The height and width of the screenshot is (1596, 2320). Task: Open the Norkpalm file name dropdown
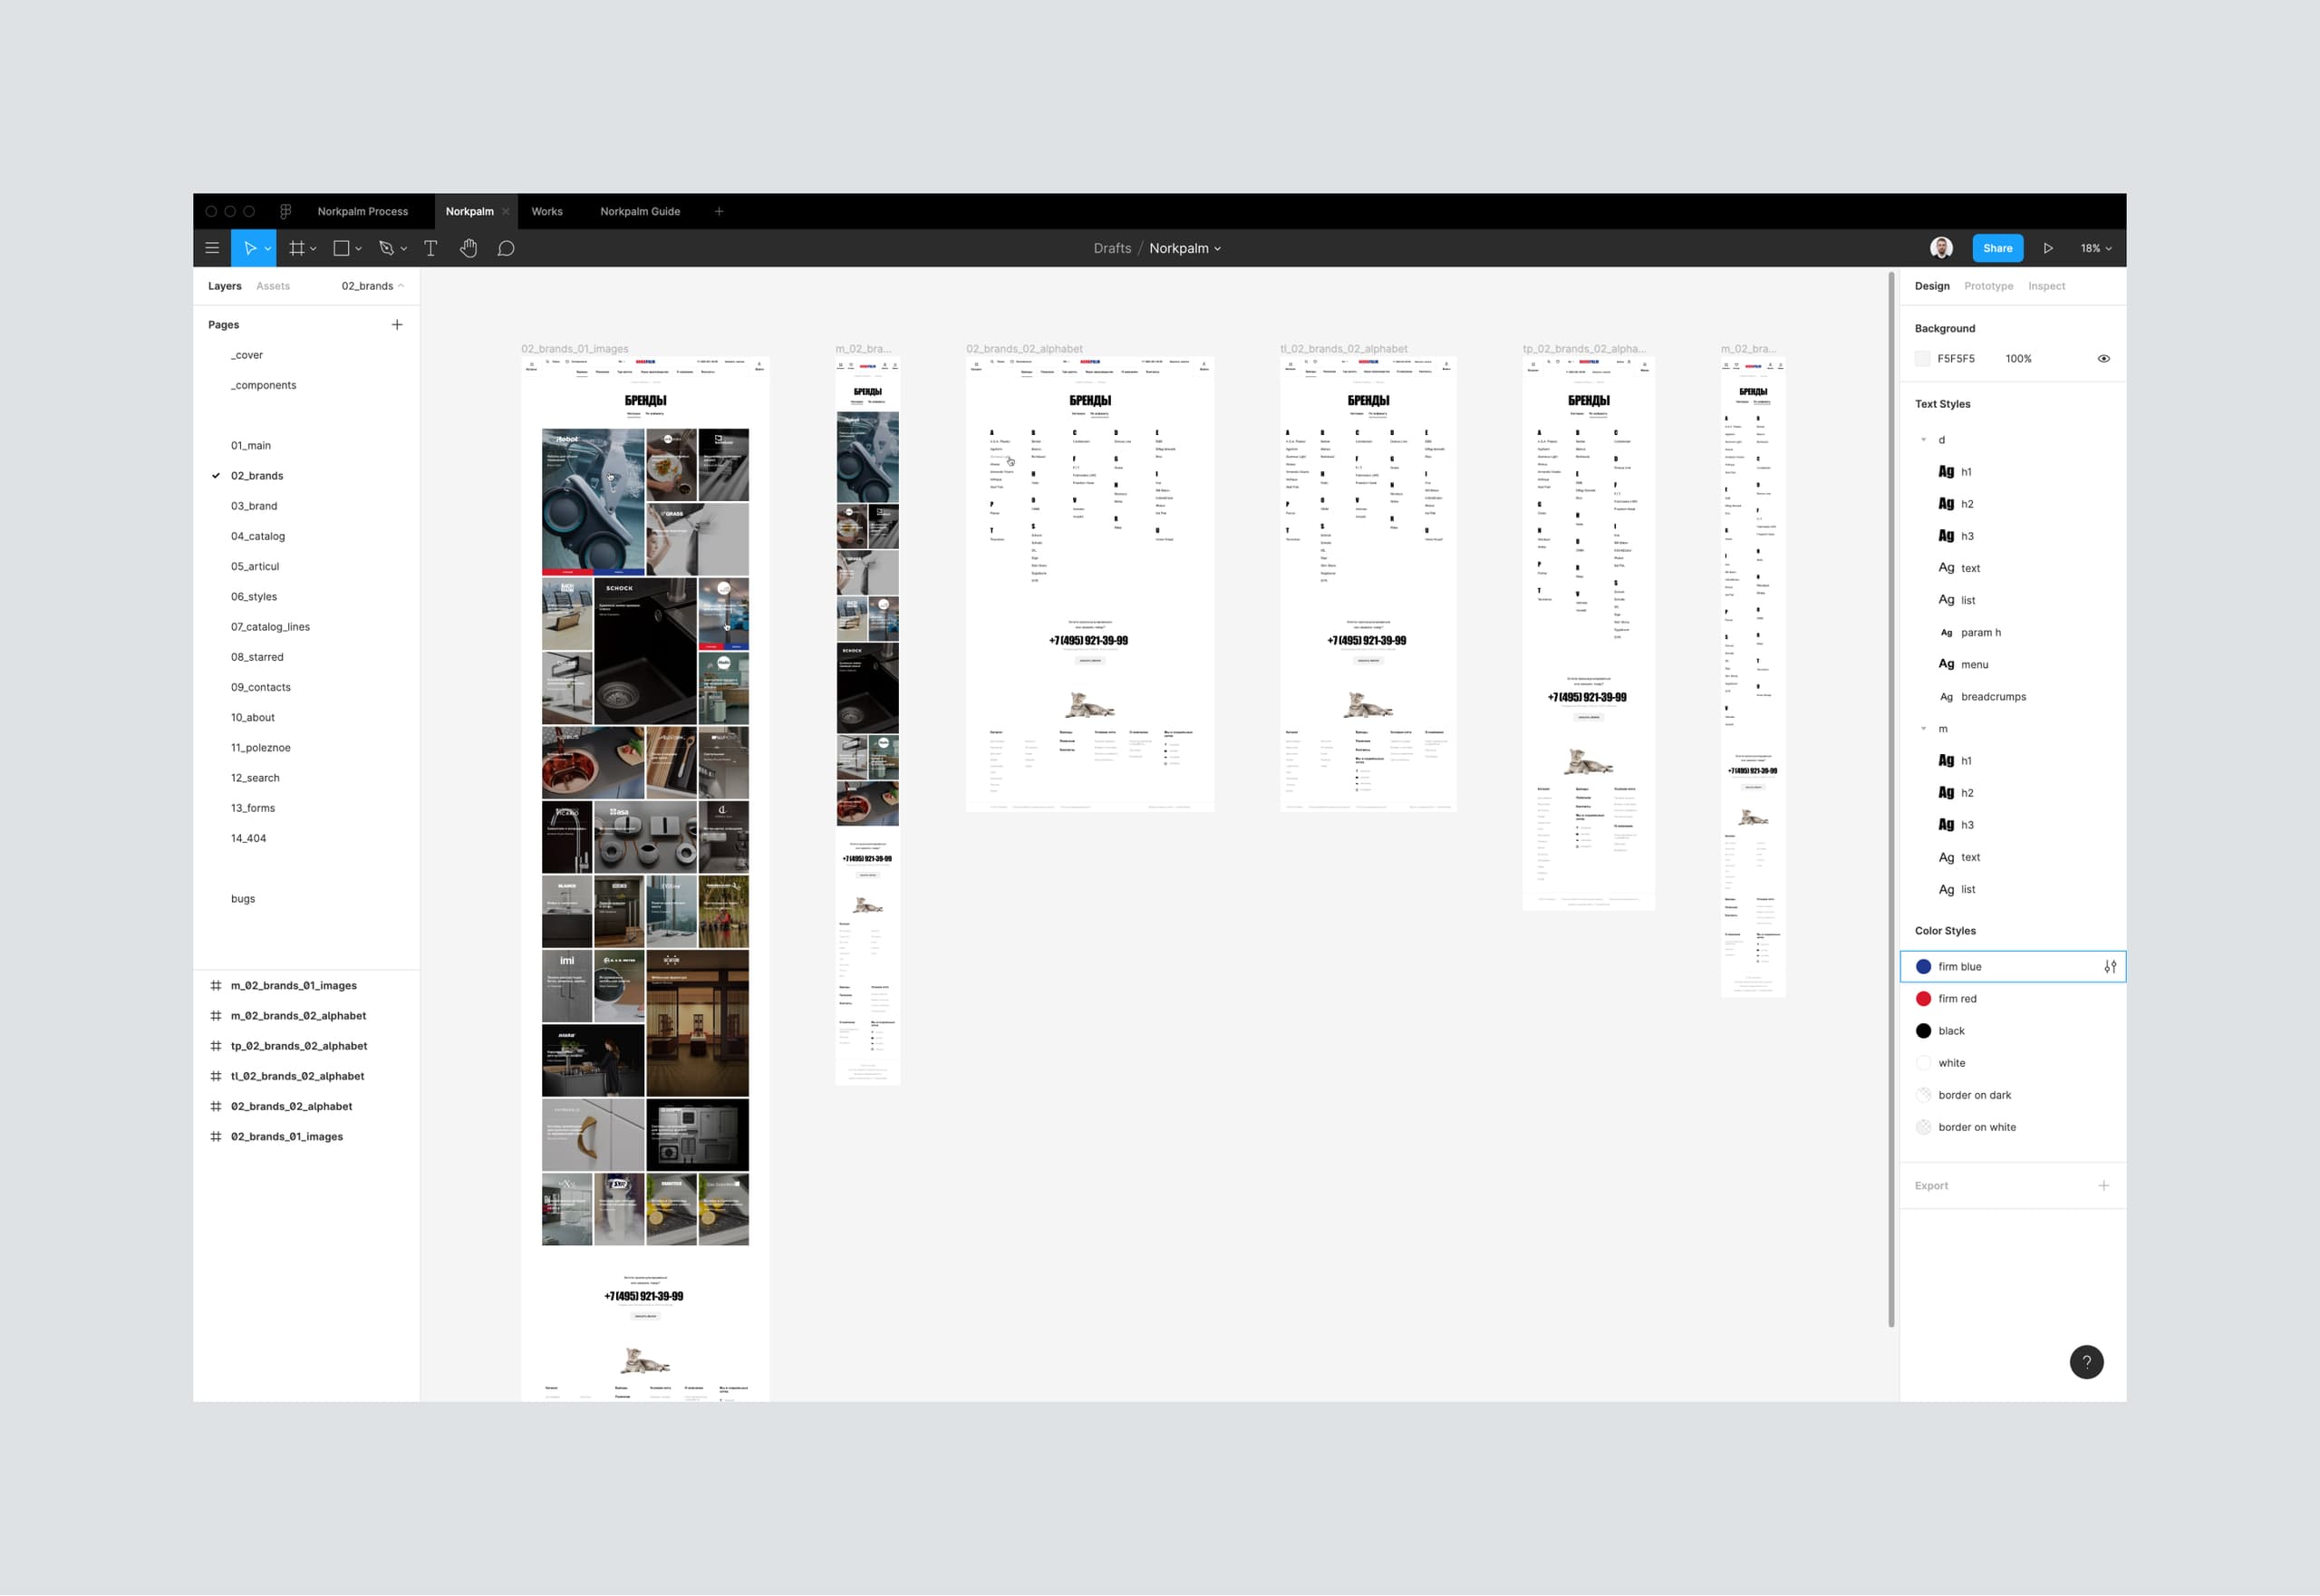click(1185, 248)
